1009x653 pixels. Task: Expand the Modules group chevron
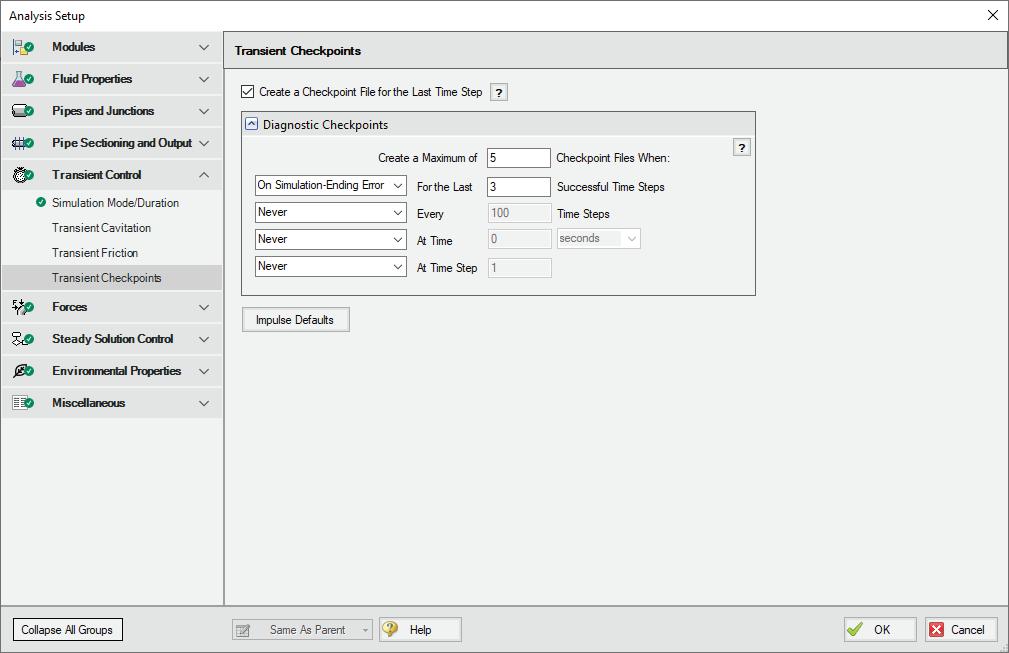pyautogui.click(x=204, y=47)
